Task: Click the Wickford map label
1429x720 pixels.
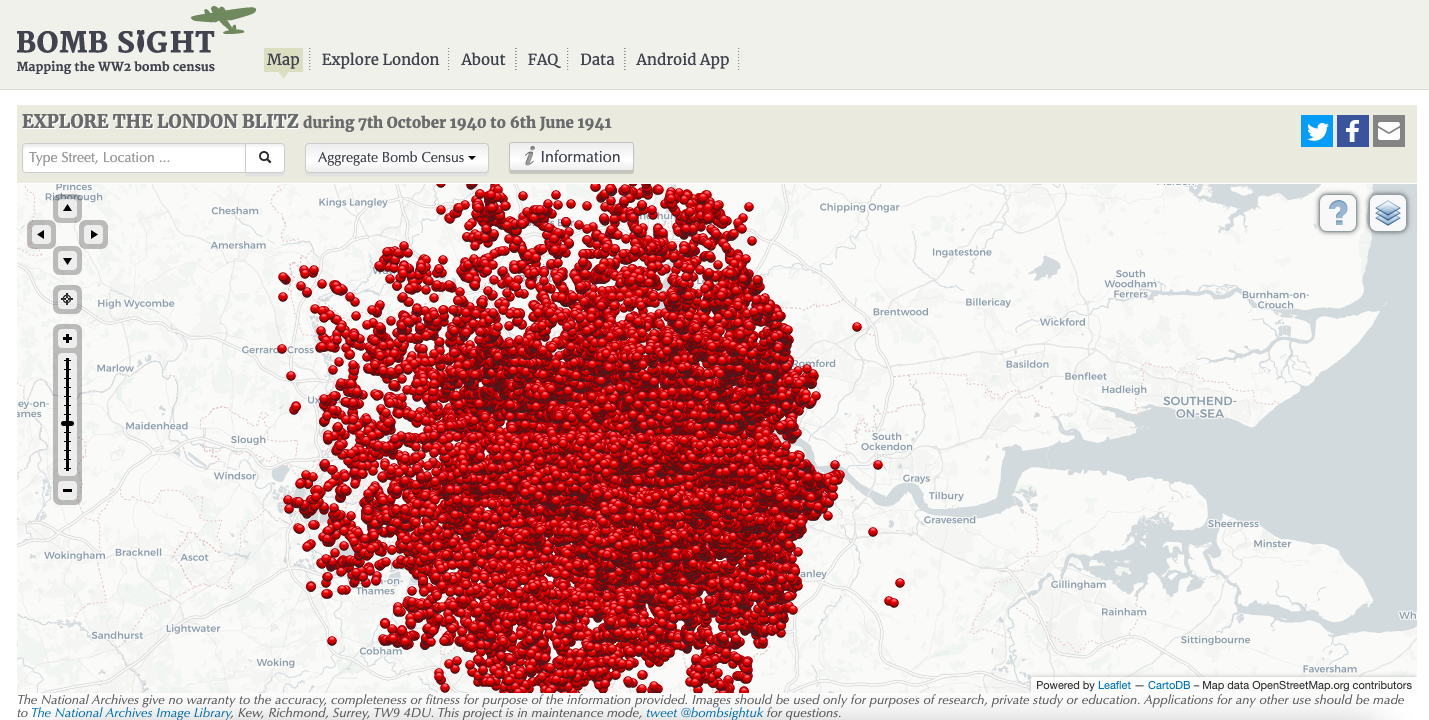Action: pyautogui.click(x=1062, y=322)
